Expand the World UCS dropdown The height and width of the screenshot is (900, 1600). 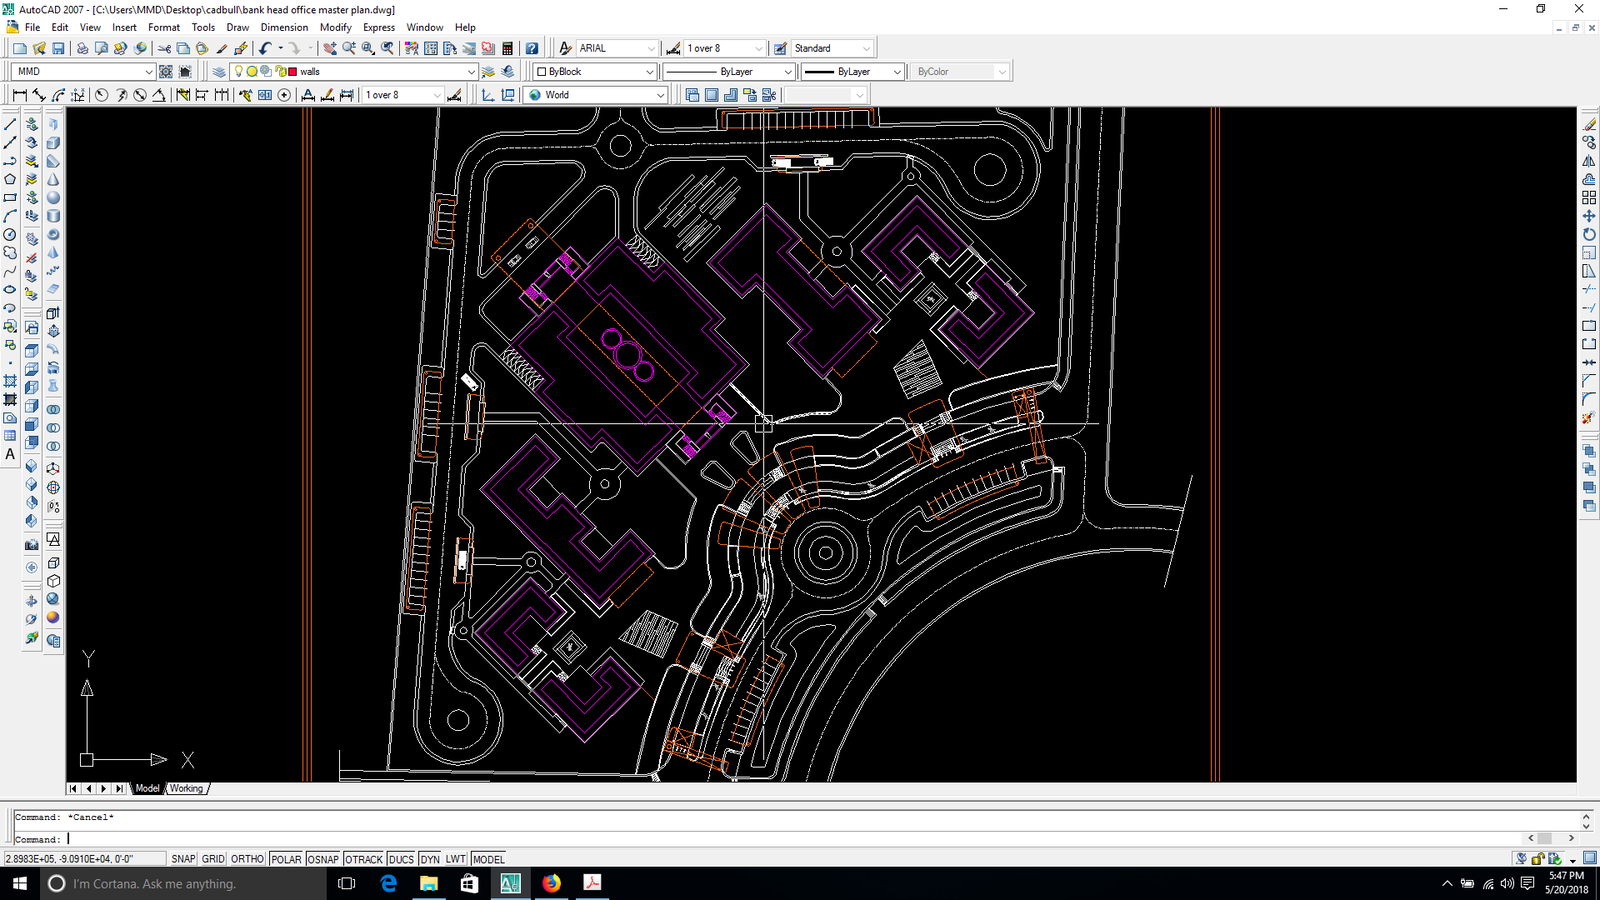pos(660,95)
